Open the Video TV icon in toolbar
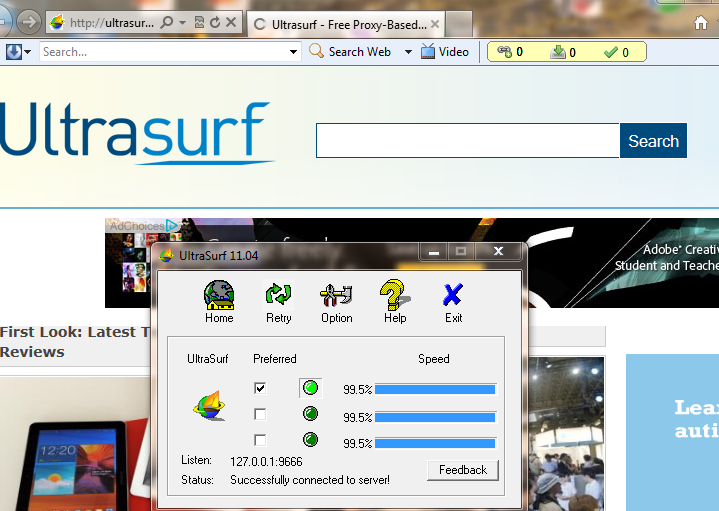719x511 pixels. (x=428, y=51)
